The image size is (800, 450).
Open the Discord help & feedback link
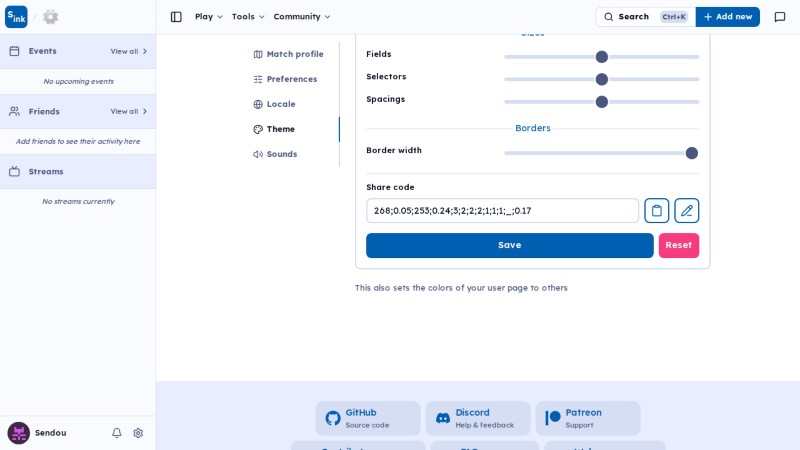478,418
